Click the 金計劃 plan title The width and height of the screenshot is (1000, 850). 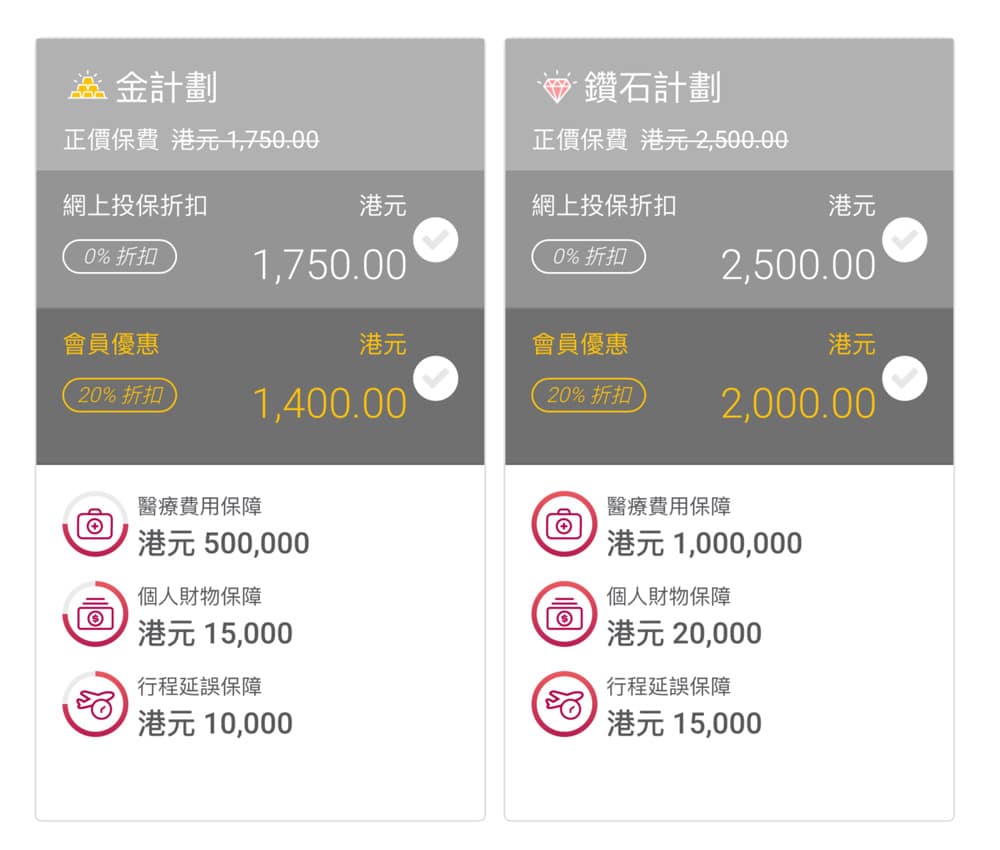point(166,88)
